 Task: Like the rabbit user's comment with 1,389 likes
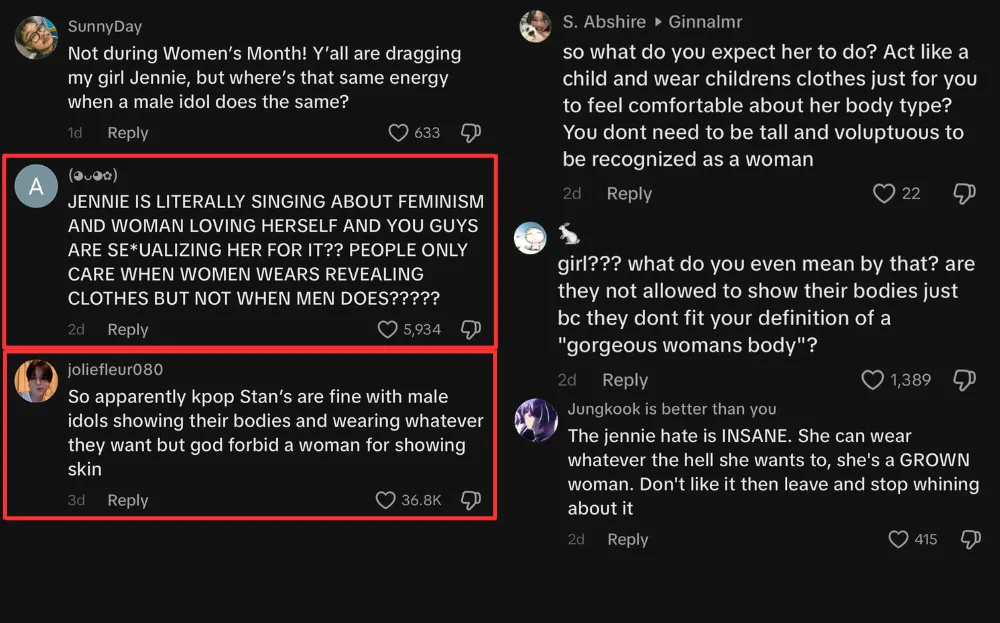pos(873,380)
